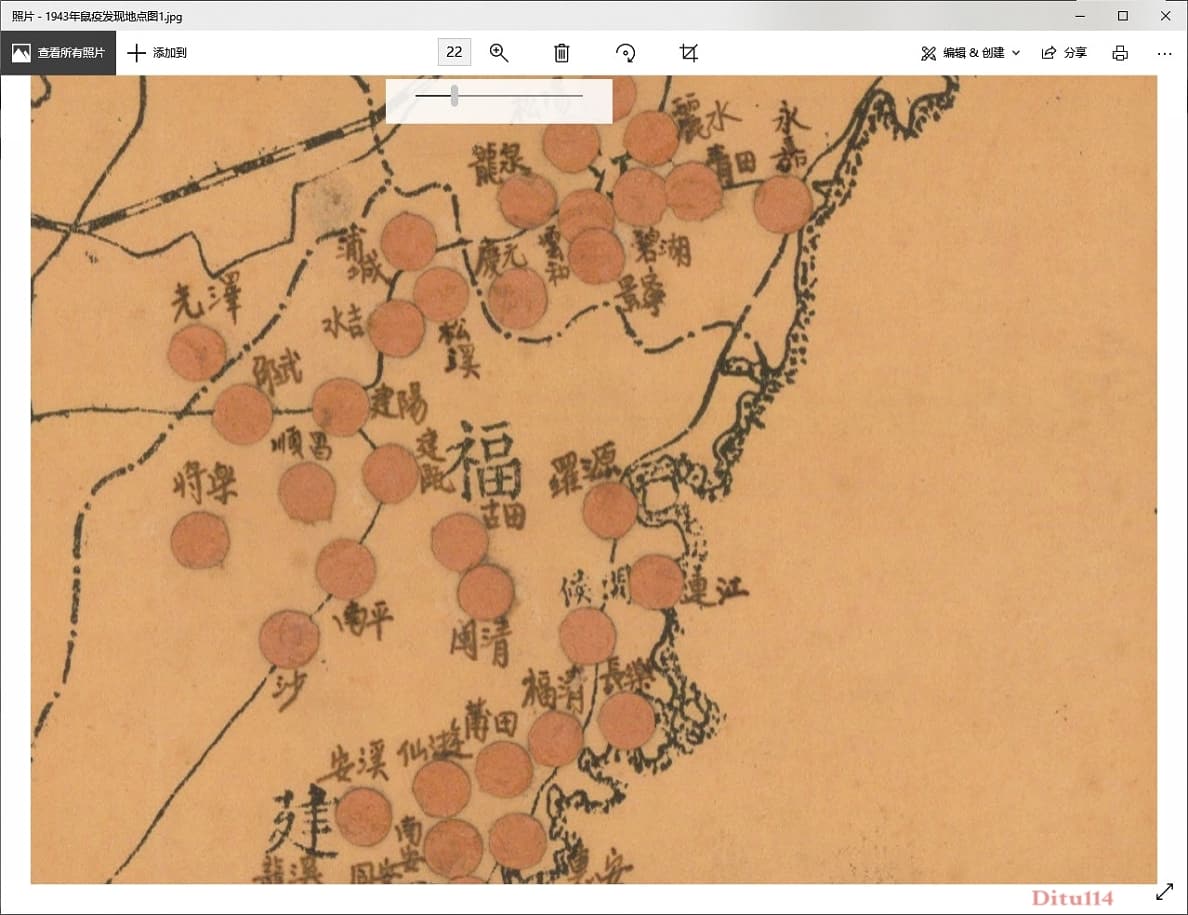The height and width of the screenshot is (915, 1188).
Task: Click the photo gallery icon beside 查看所有照片
Action: click(21, 52)
